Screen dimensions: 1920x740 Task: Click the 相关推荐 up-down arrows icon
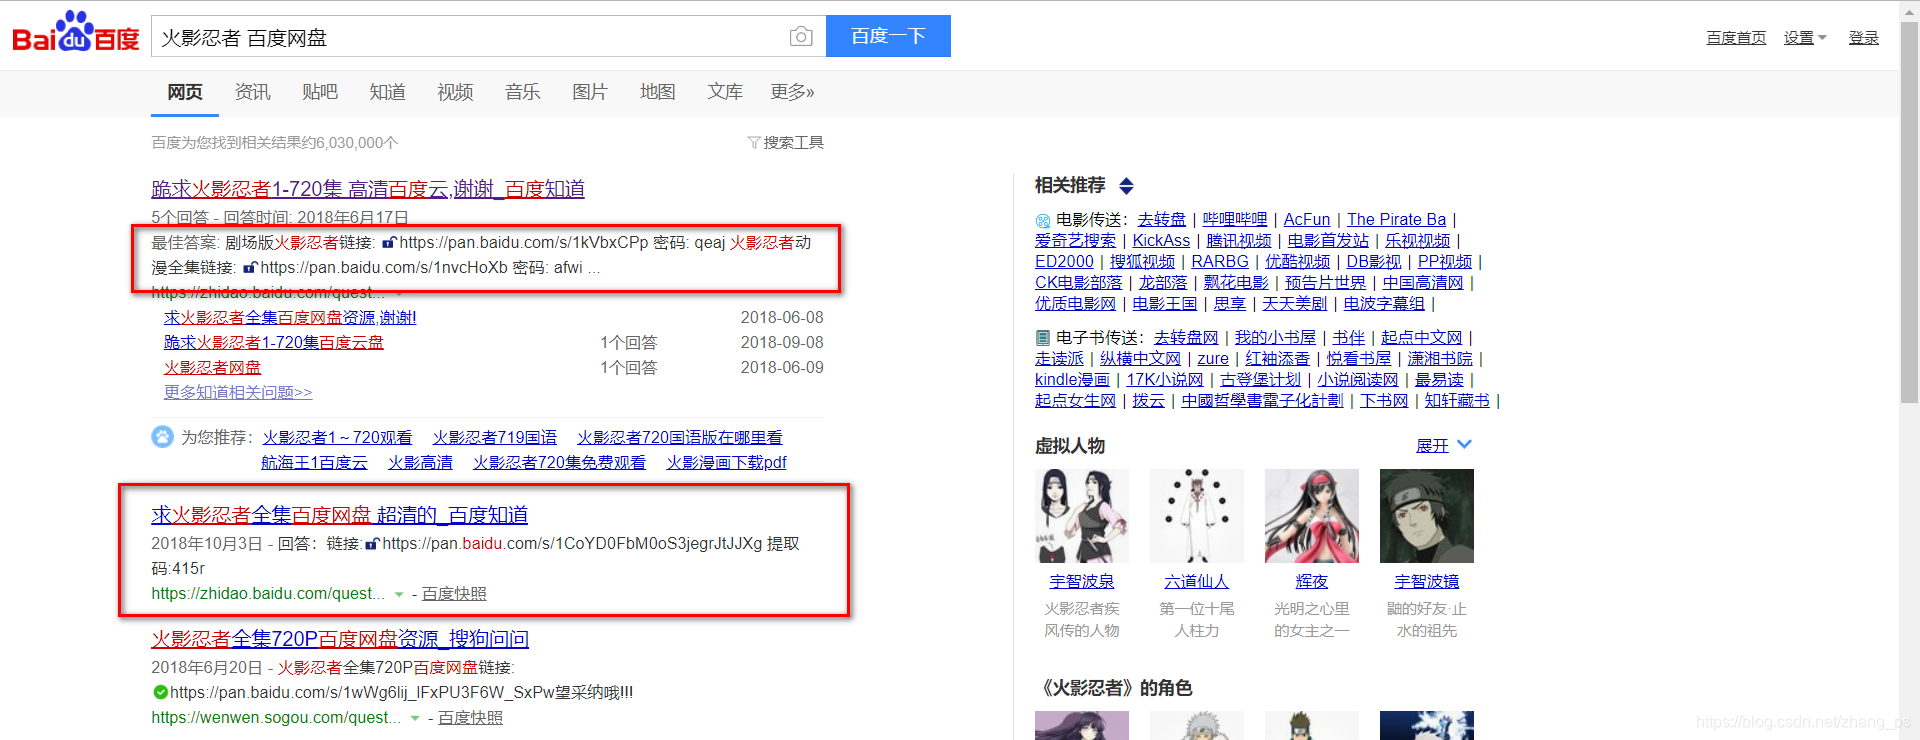click(x=1126, y=186)
